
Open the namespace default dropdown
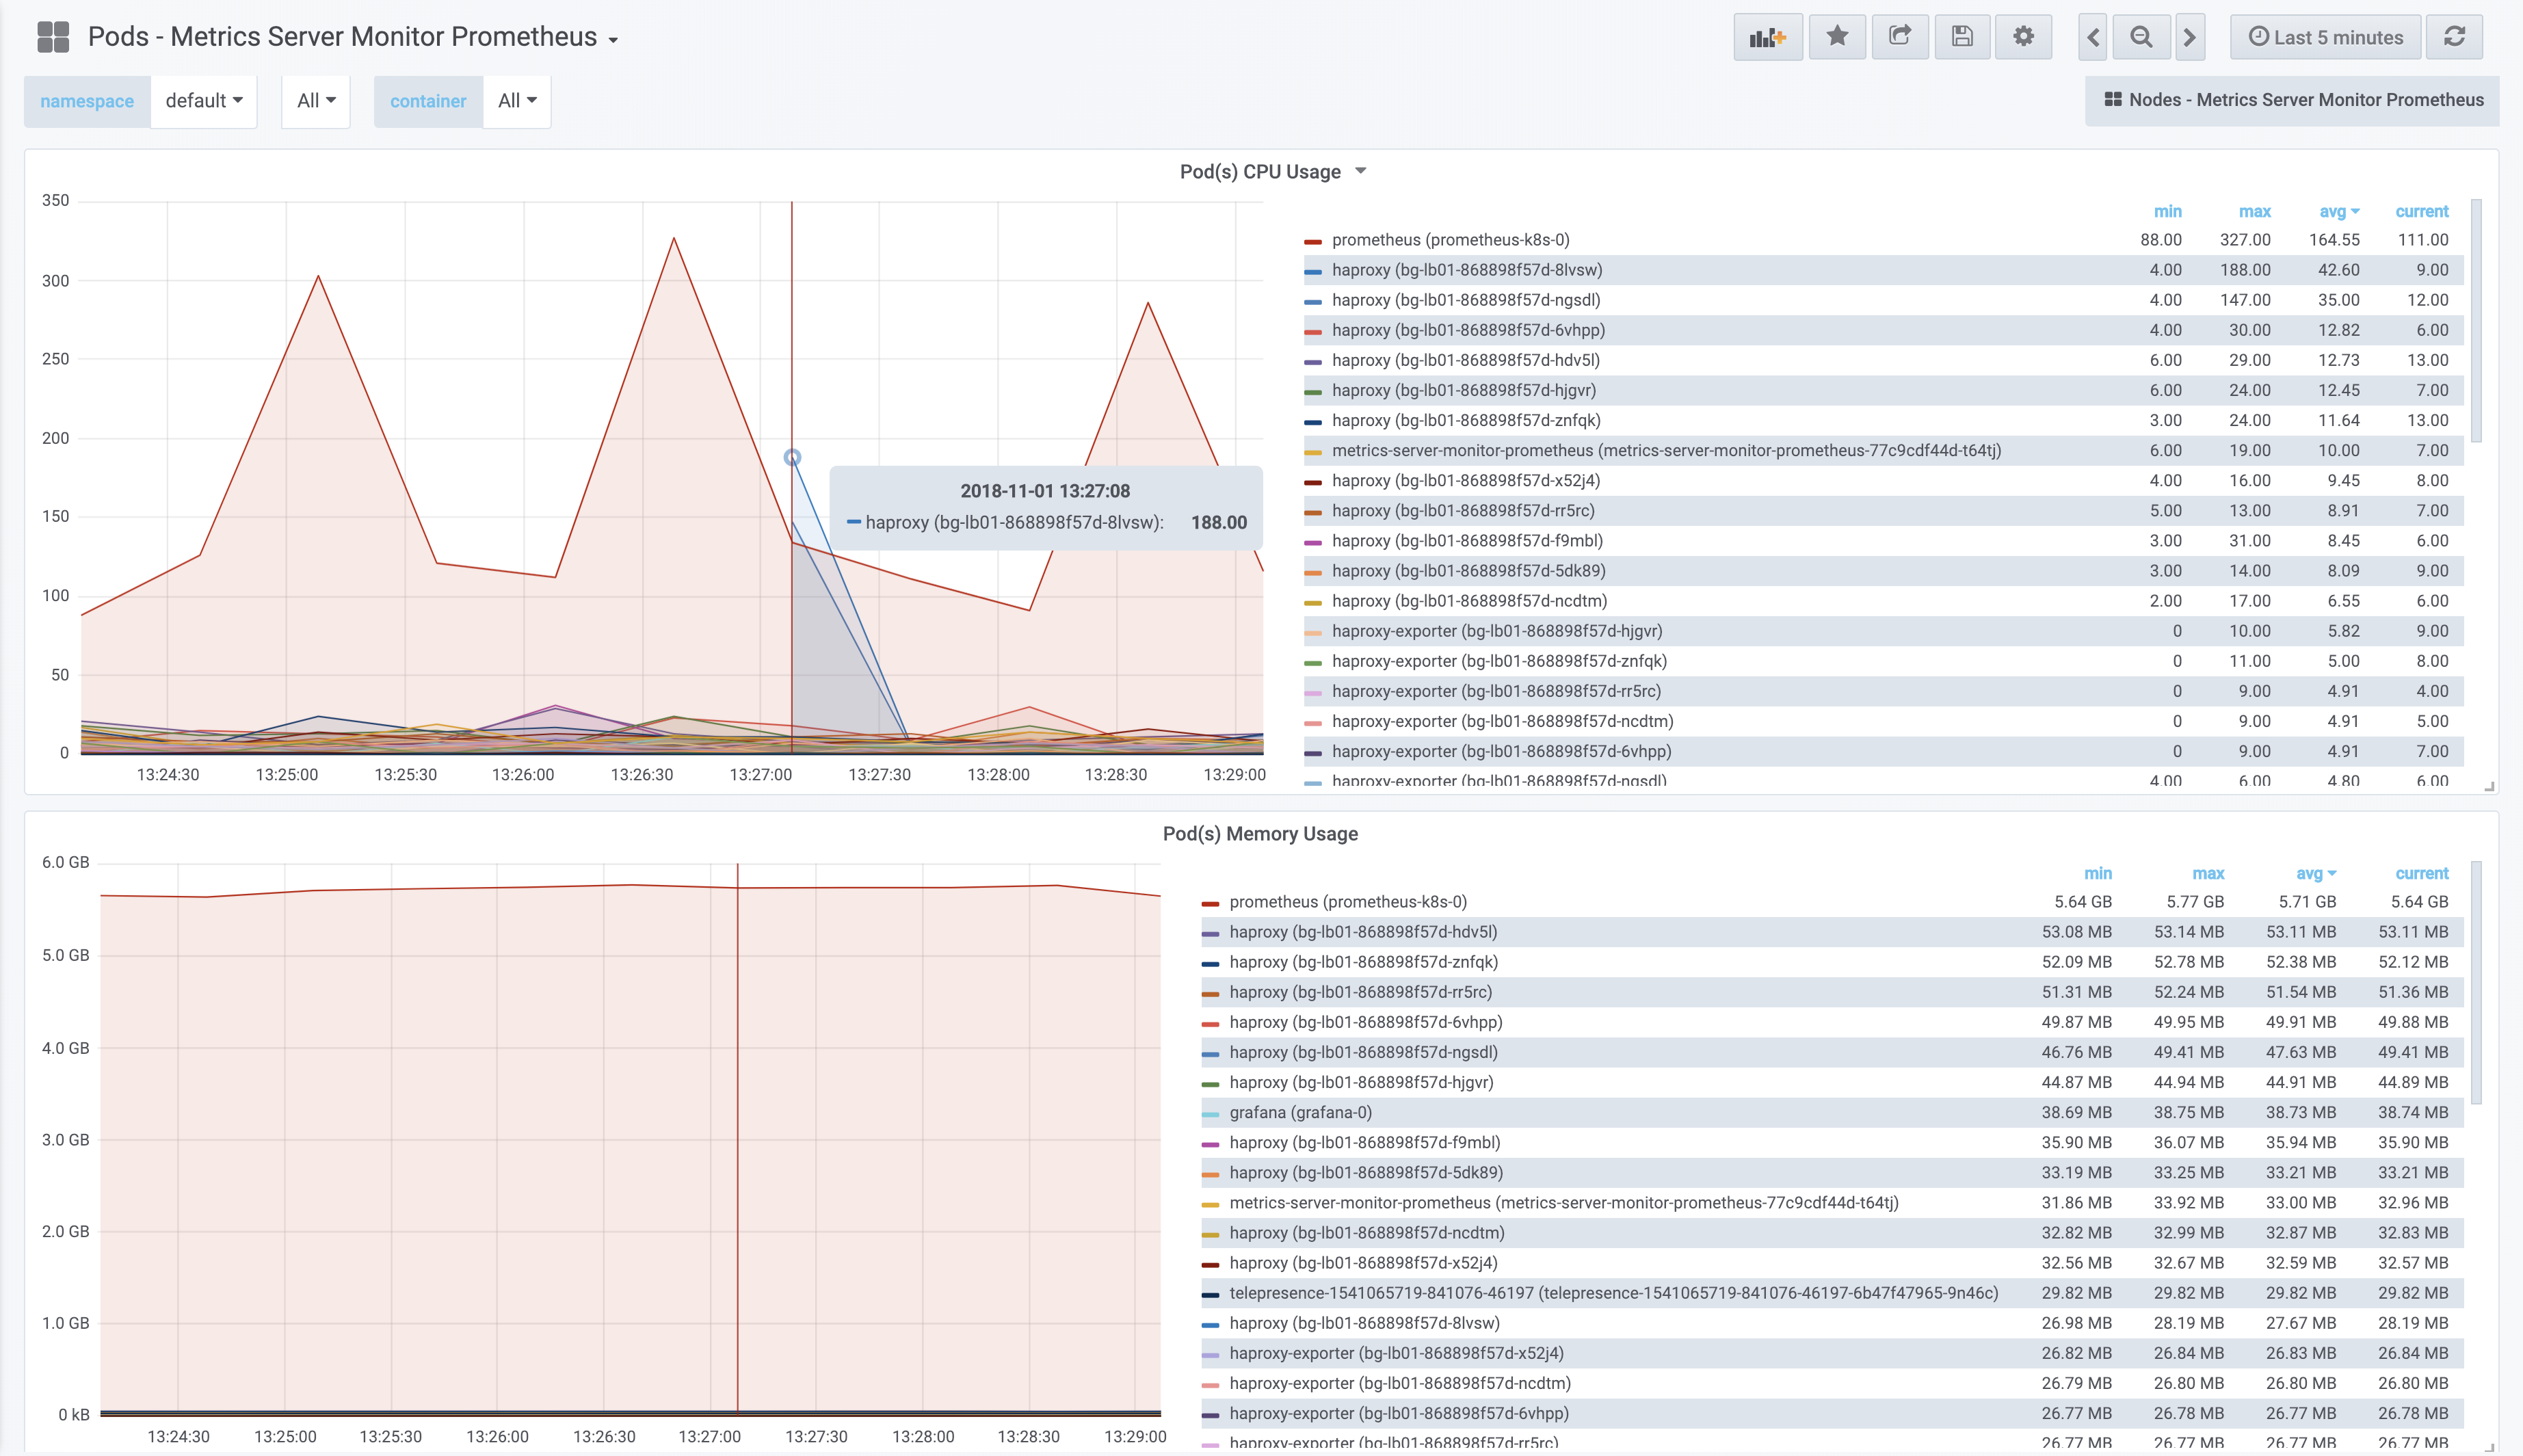tap(204, 101)
